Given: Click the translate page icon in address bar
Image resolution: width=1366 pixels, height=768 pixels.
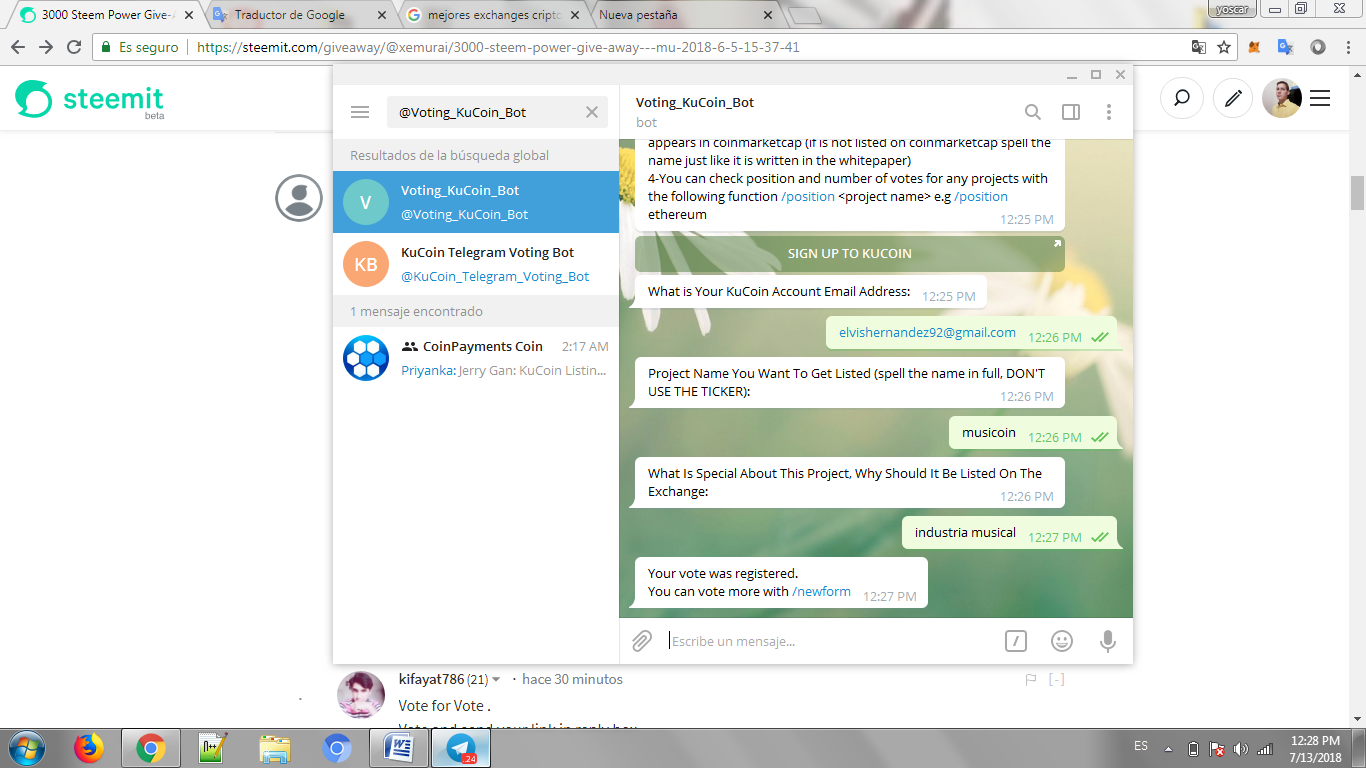Looking at the screenshot, I should pyautogui.click(x=1198, y=47).
